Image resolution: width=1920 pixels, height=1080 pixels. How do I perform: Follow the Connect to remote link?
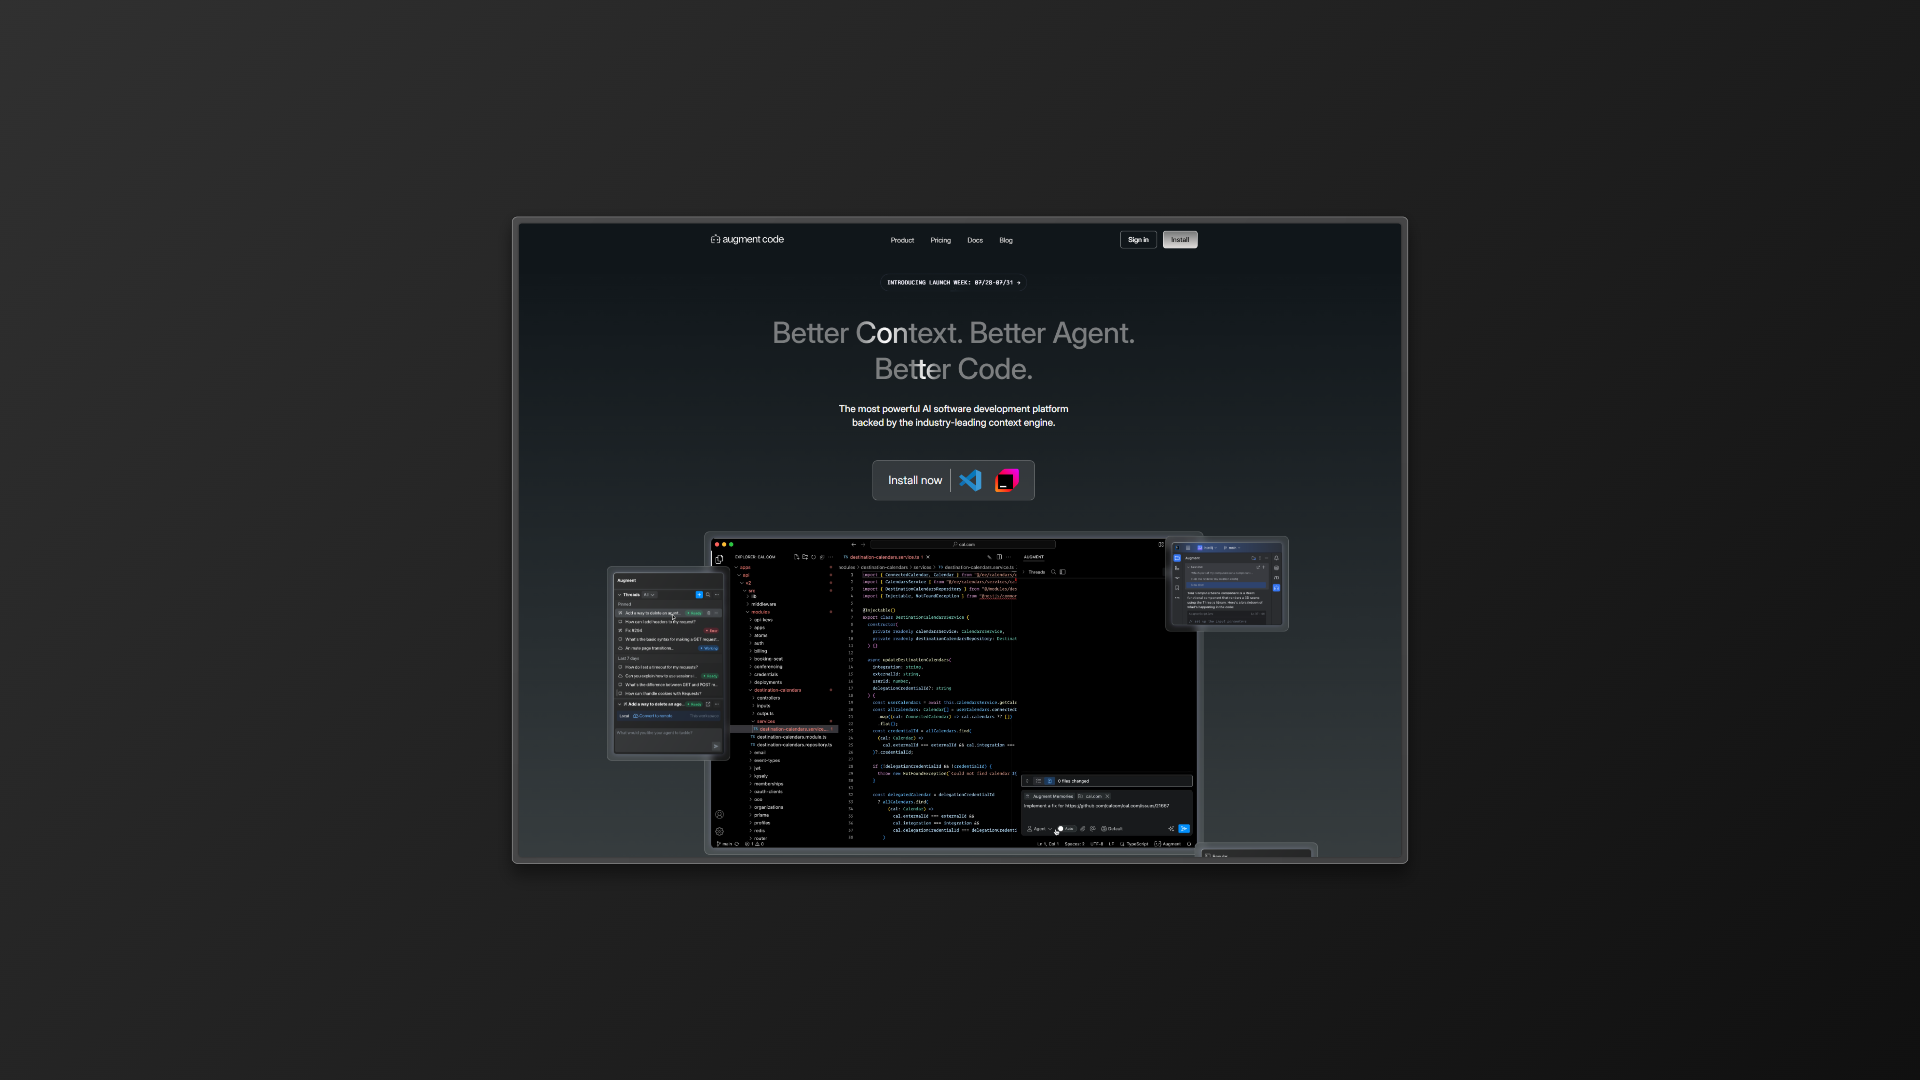(x=654, y=716)
